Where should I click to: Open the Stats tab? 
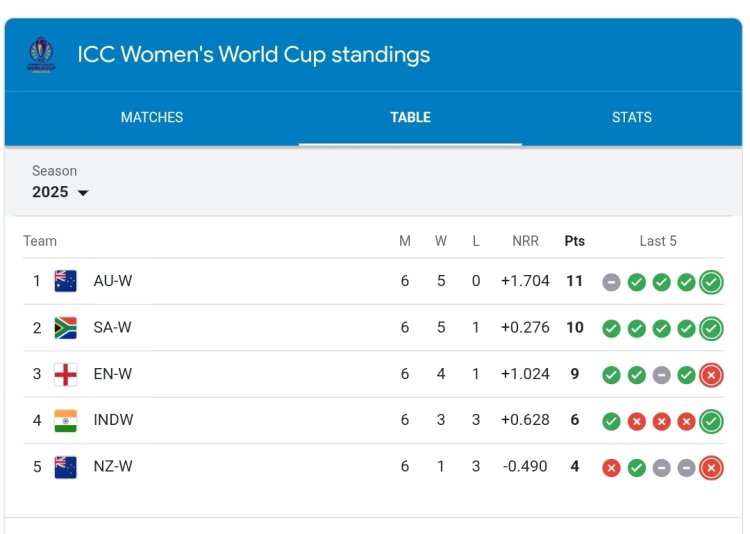tap(631, 117)
